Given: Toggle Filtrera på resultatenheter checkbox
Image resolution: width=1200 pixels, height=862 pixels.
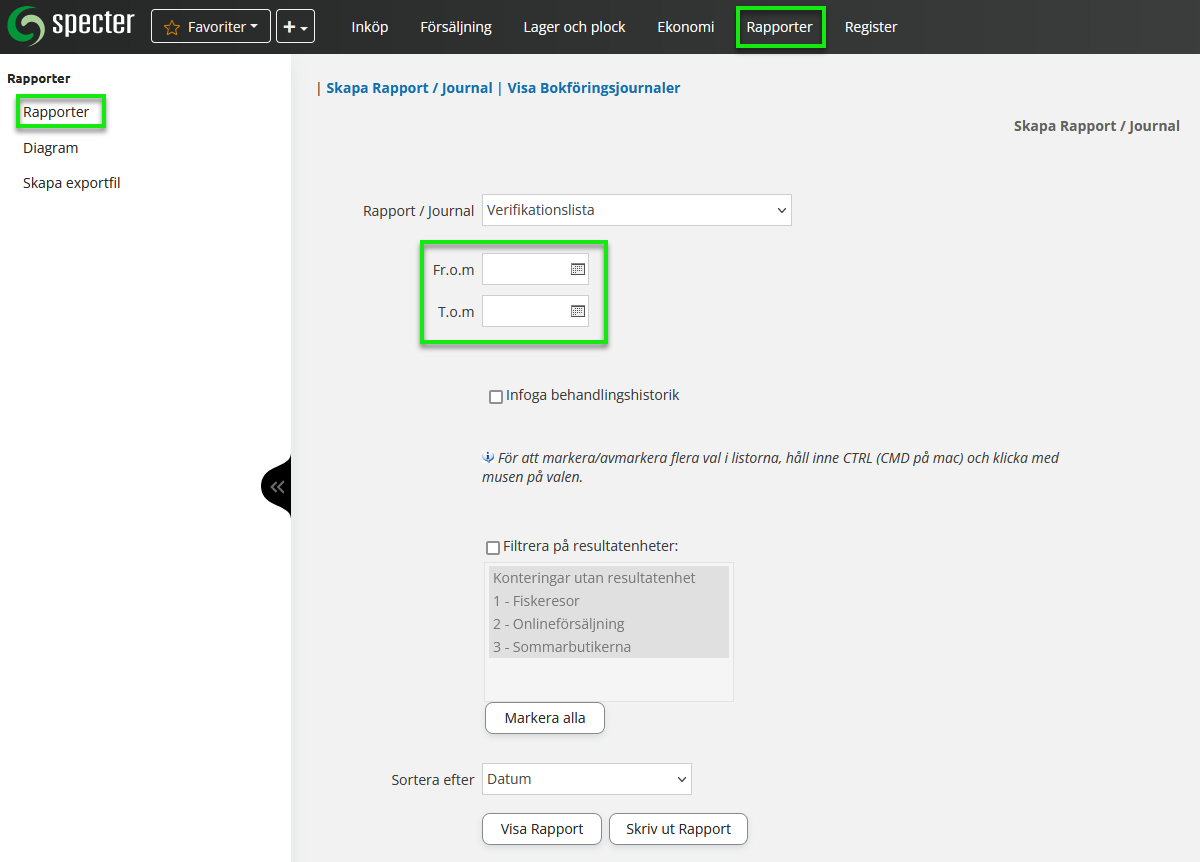Looking at the screenshot, I should pos(493,548).
